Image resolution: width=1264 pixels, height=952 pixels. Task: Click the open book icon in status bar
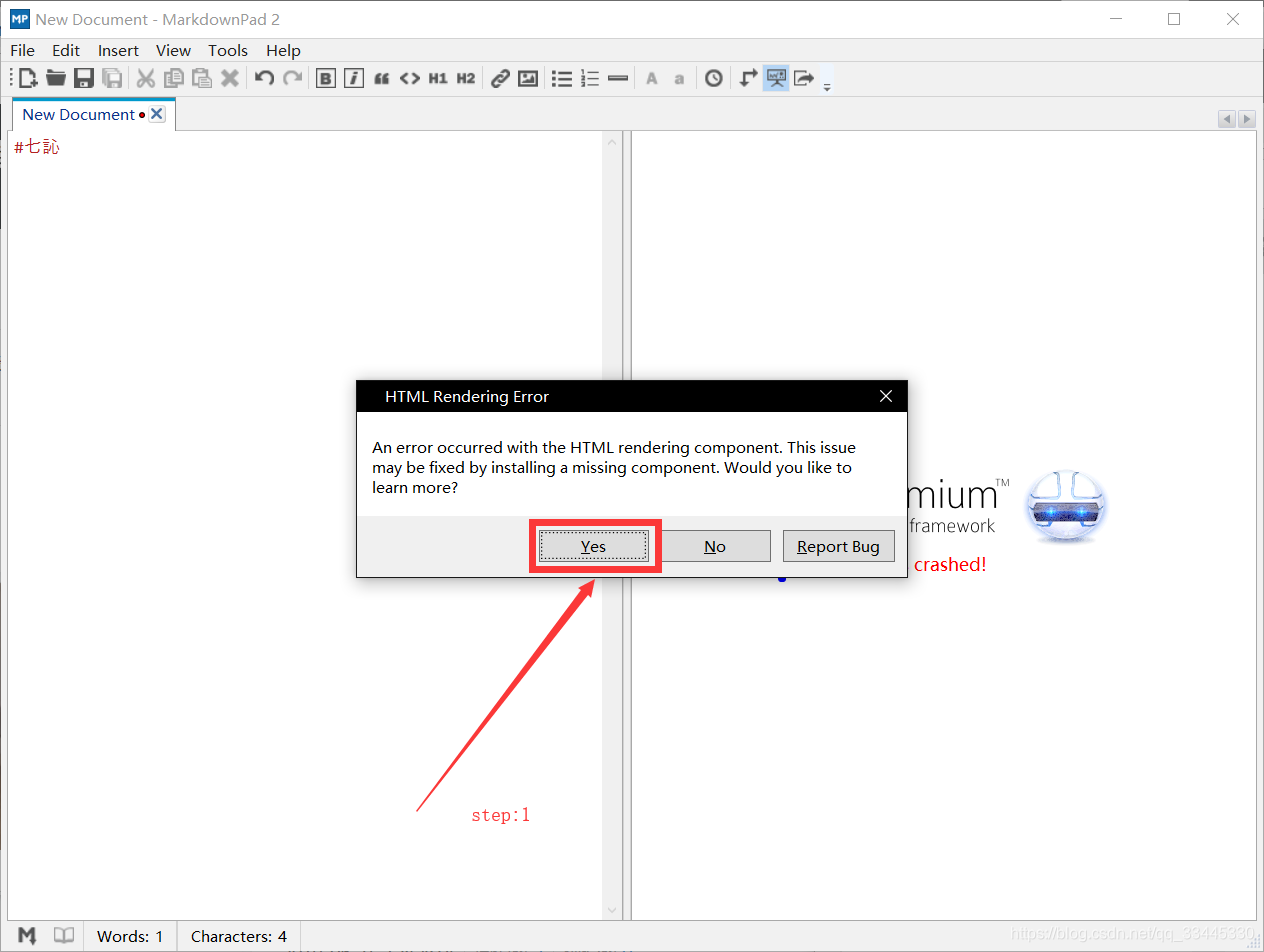click(64, 936)
